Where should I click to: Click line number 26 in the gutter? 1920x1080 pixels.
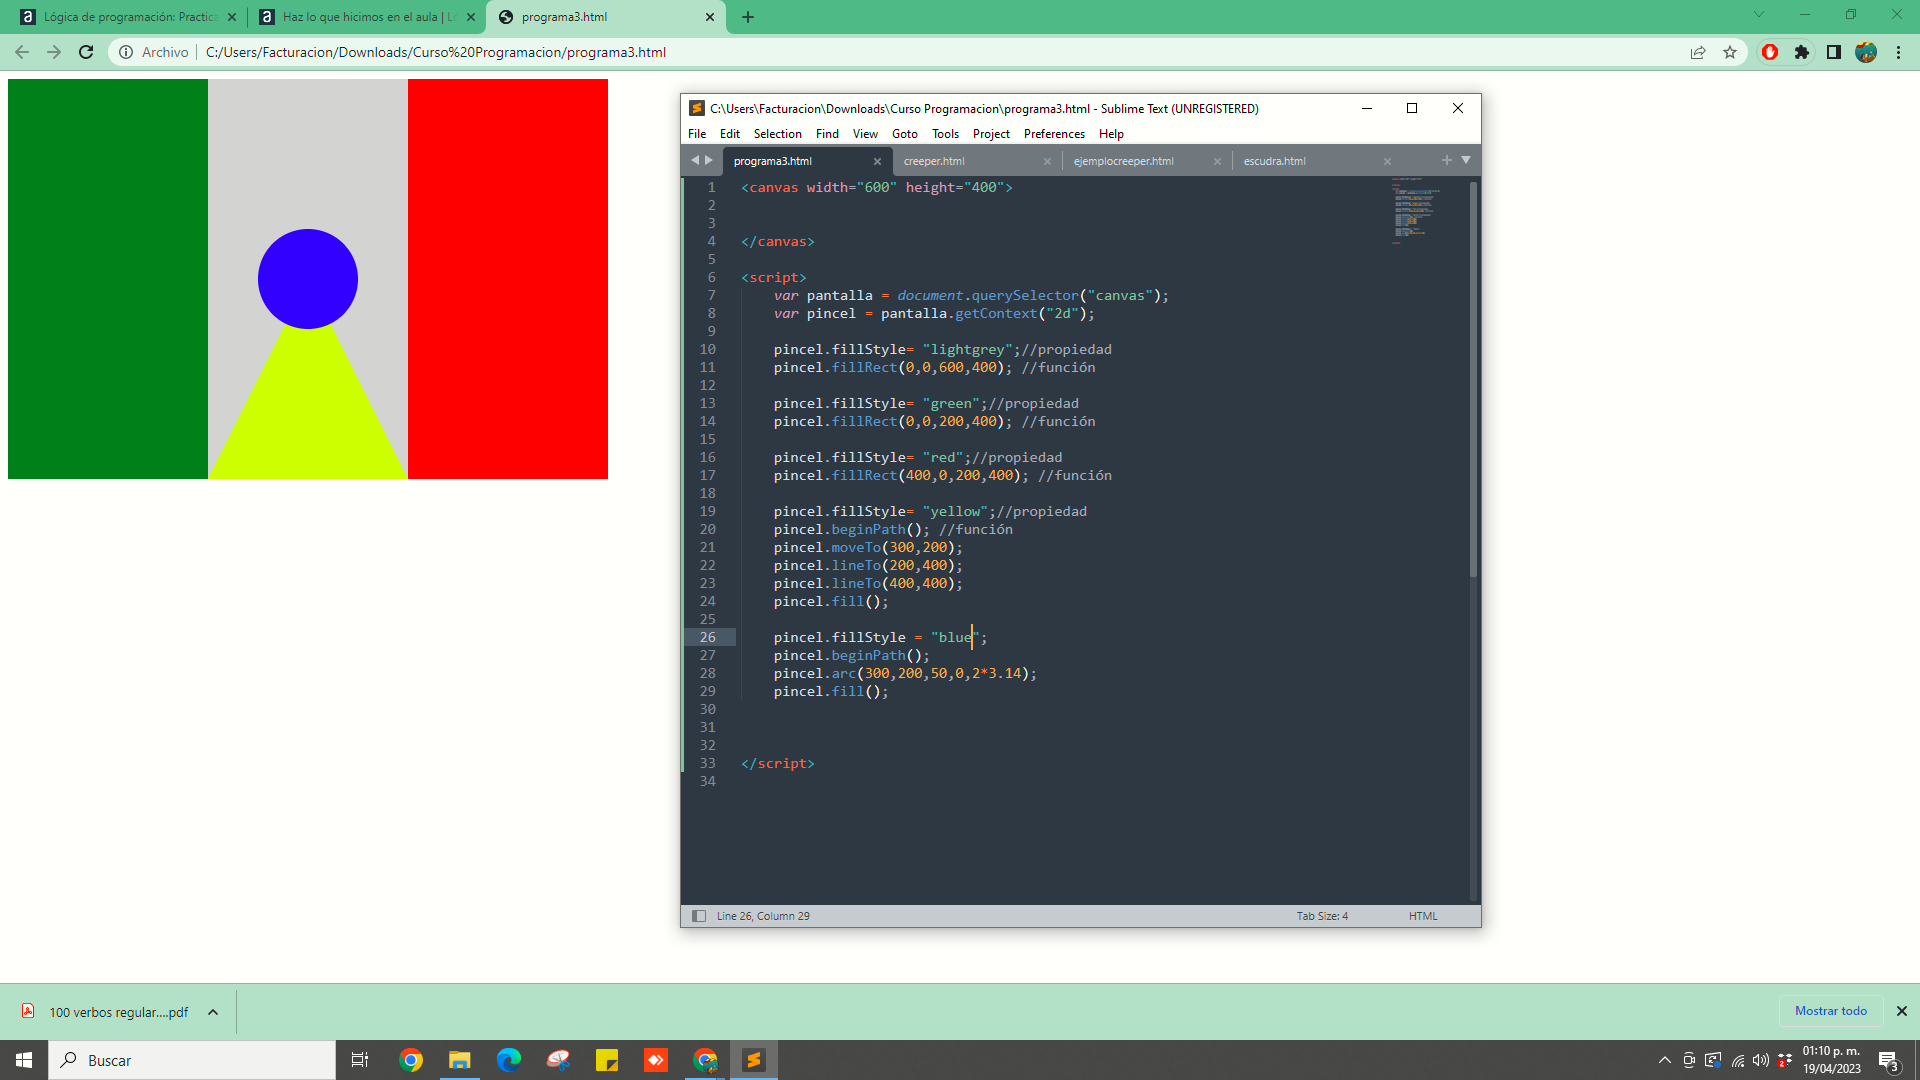point(708,637)
